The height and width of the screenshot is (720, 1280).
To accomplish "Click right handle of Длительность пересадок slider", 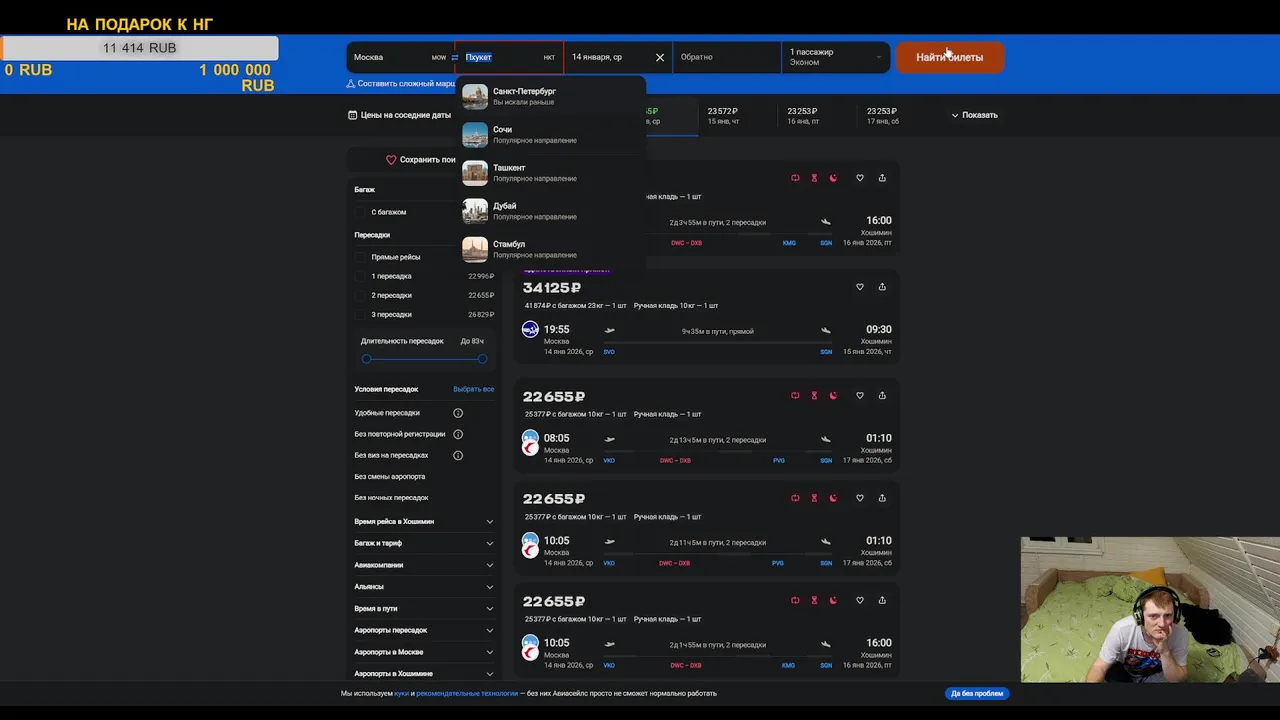I will coord(482,359).
